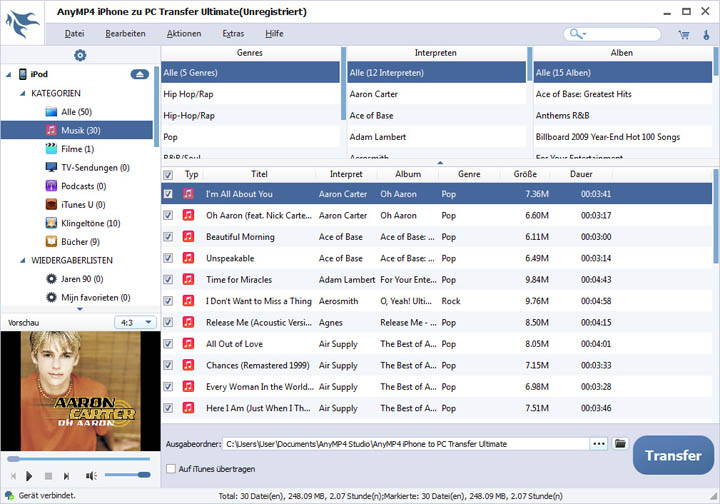The width and height of the screenshot is (720, 504).
Task: Enable Auf iTunes übertragen checkbox
Action: coord(171,469)
